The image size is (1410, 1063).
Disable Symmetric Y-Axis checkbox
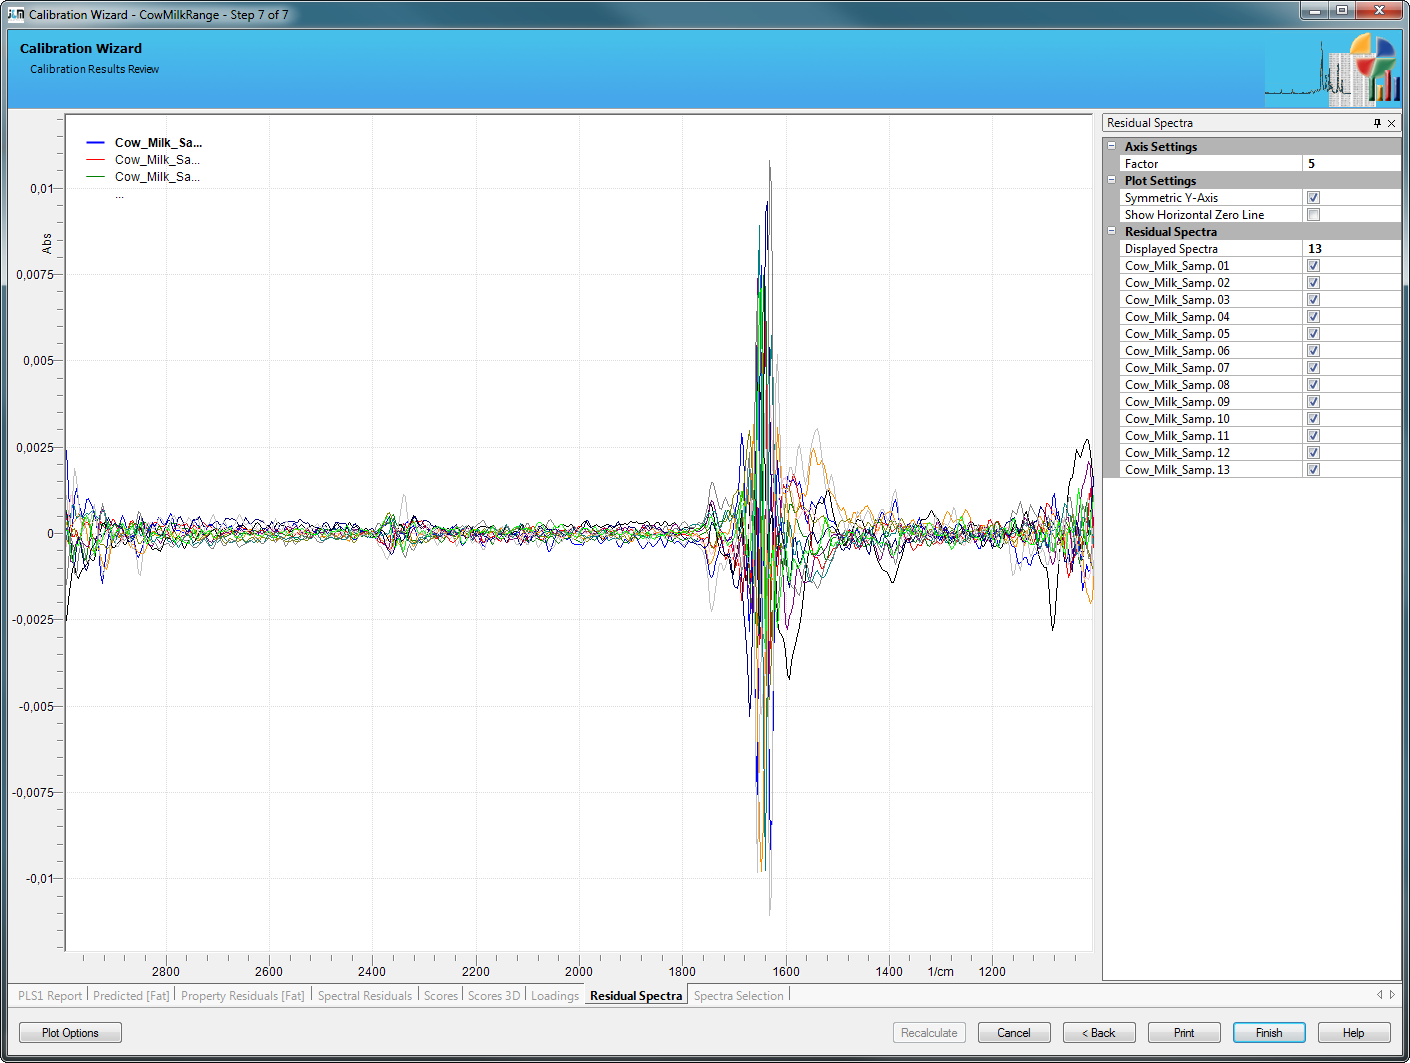tap(1313, 198)
